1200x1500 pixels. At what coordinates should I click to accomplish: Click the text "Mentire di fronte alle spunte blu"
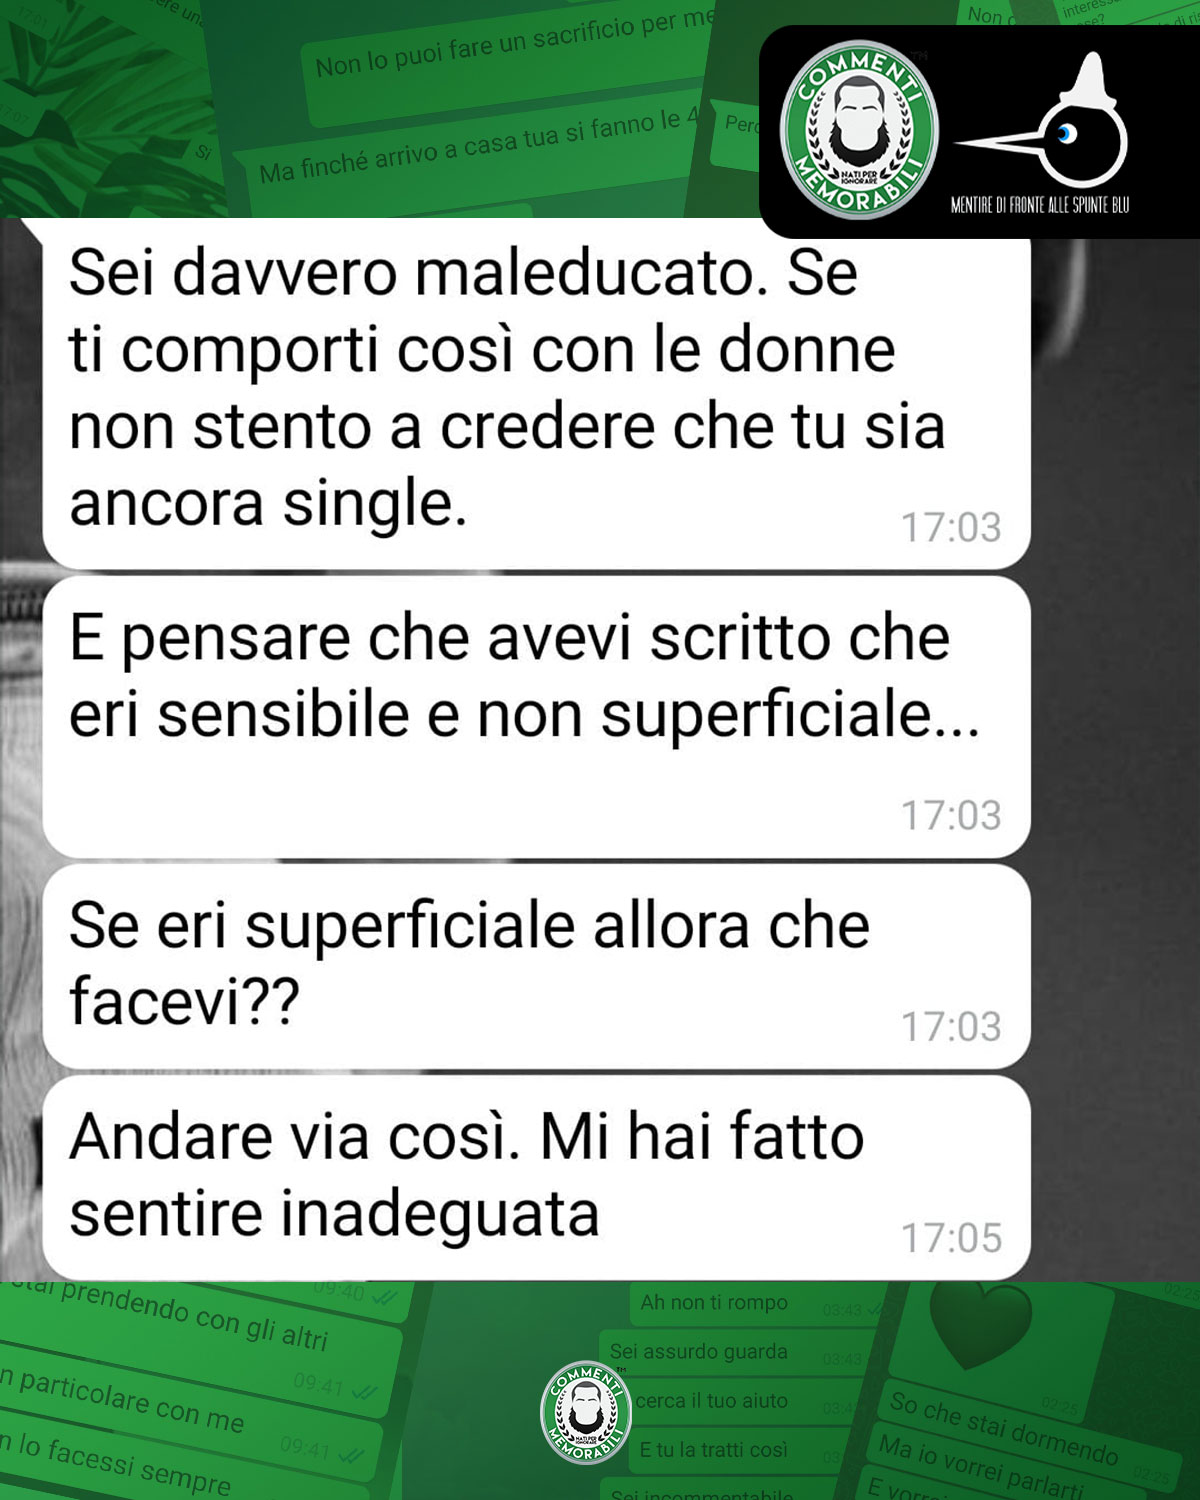(1040, 205)
